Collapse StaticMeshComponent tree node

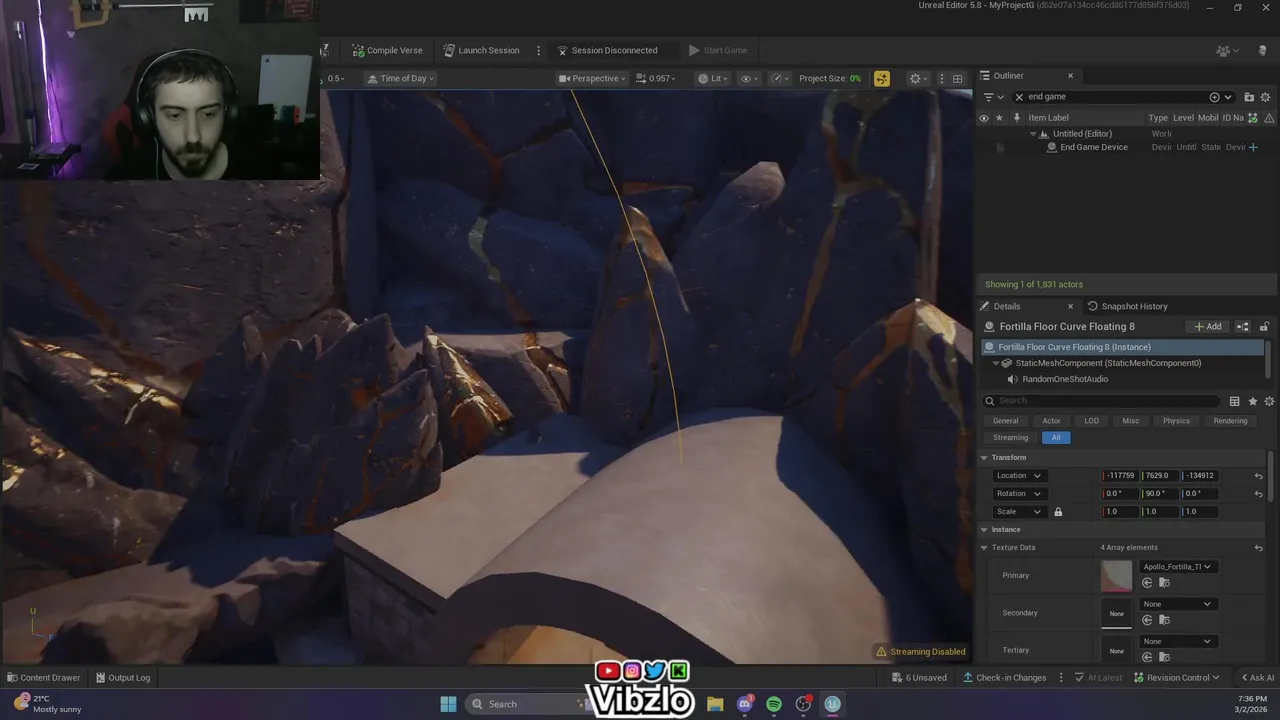[996, 363]
